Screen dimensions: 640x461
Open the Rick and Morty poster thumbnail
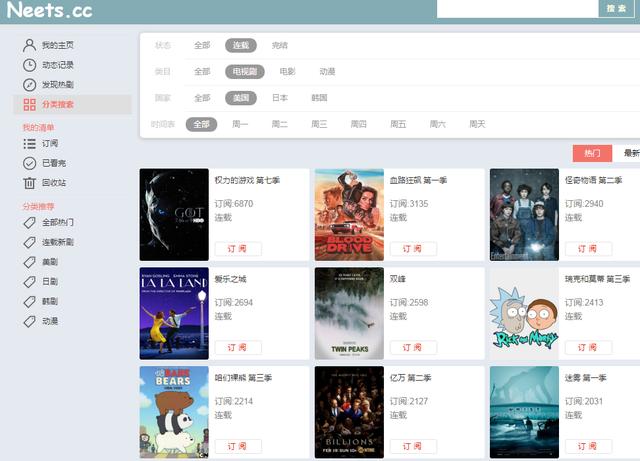click(524, 314)
